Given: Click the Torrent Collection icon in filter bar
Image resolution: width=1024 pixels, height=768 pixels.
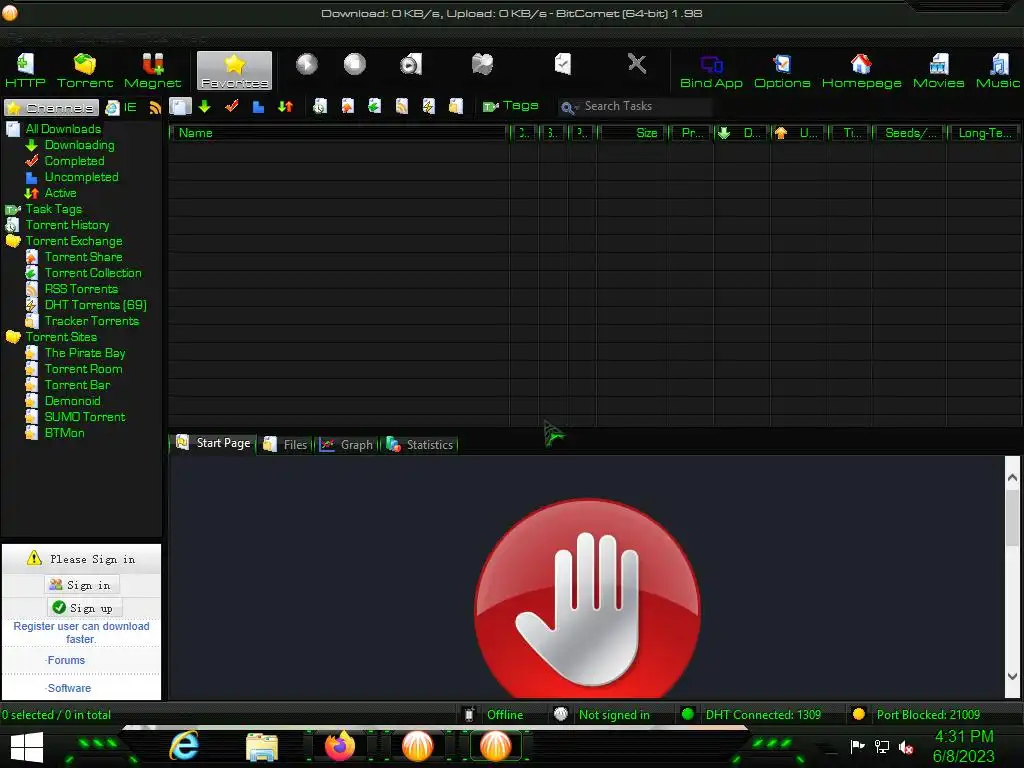Looking at the screenshot, I should pyautogui.click(x=374, y=106).
